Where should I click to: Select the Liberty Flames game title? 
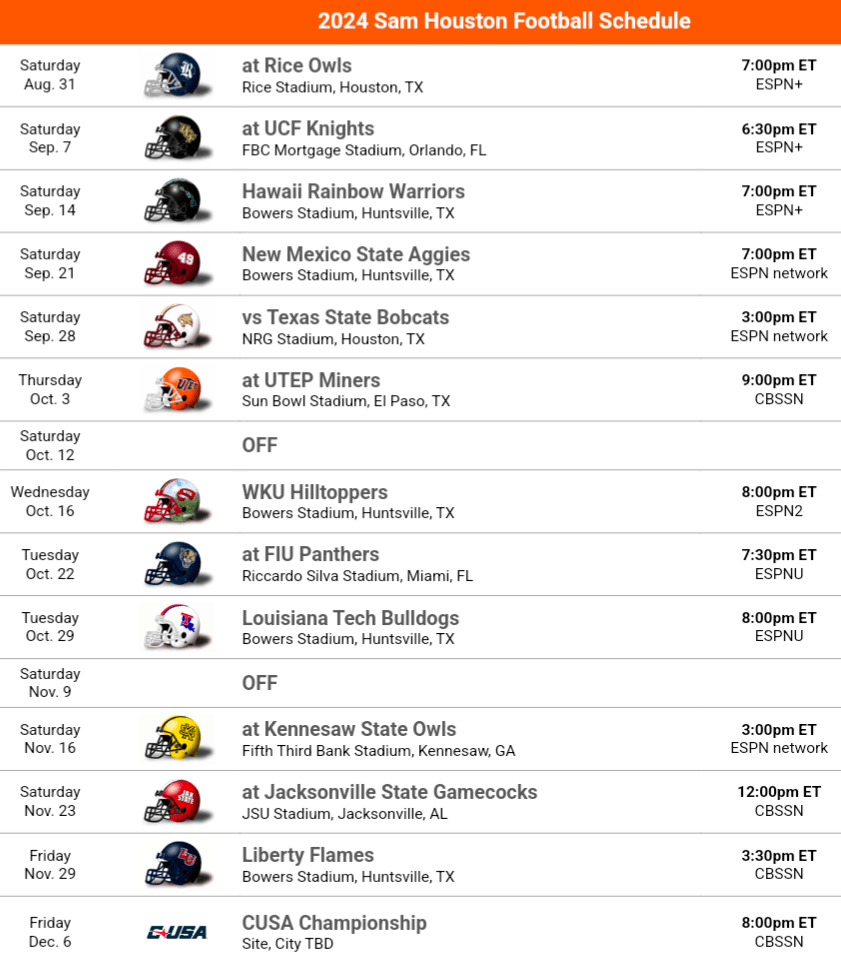(x=308, y=856)
